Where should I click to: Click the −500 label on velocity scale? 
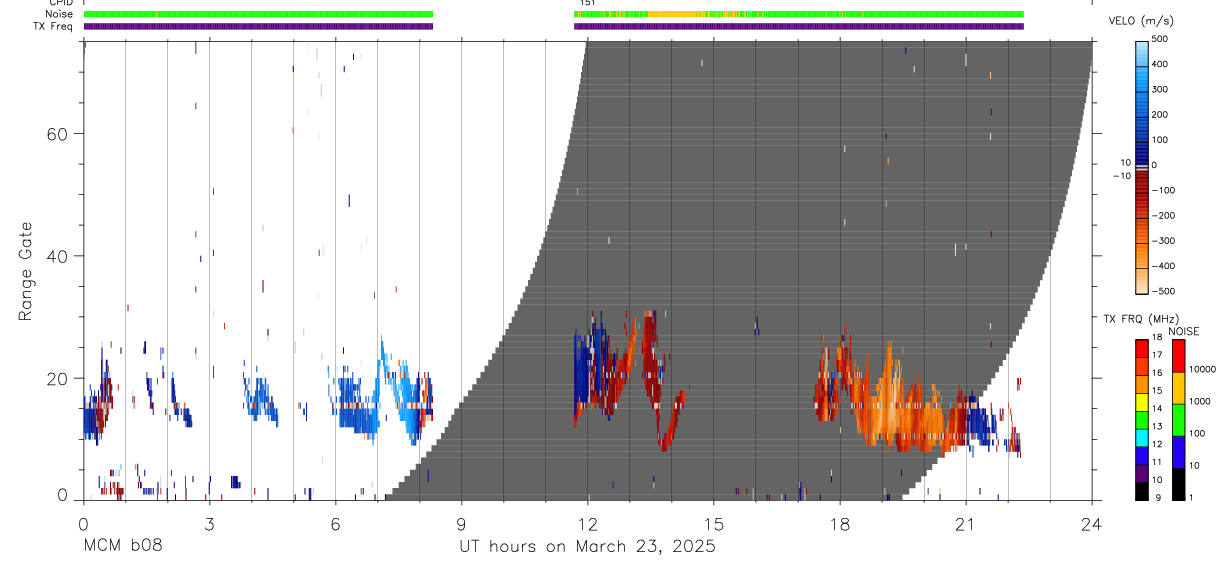tap(1162, 291)
